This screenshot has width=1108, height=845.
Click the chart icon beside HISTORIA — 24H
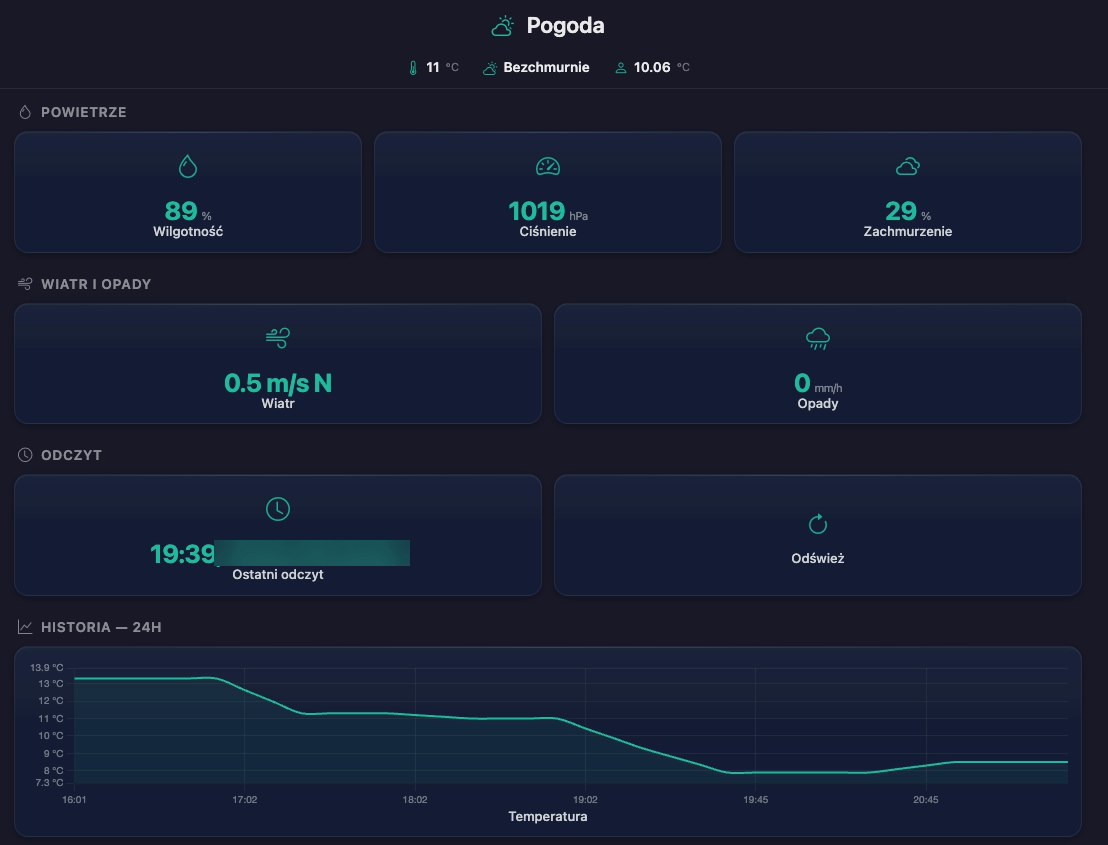(x=25, y=627)
